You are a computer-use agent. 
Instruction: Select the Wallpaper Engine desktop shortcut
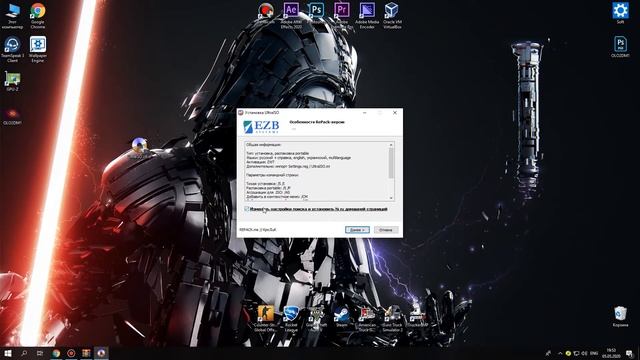pyautogui.click(x=38, y=50)
